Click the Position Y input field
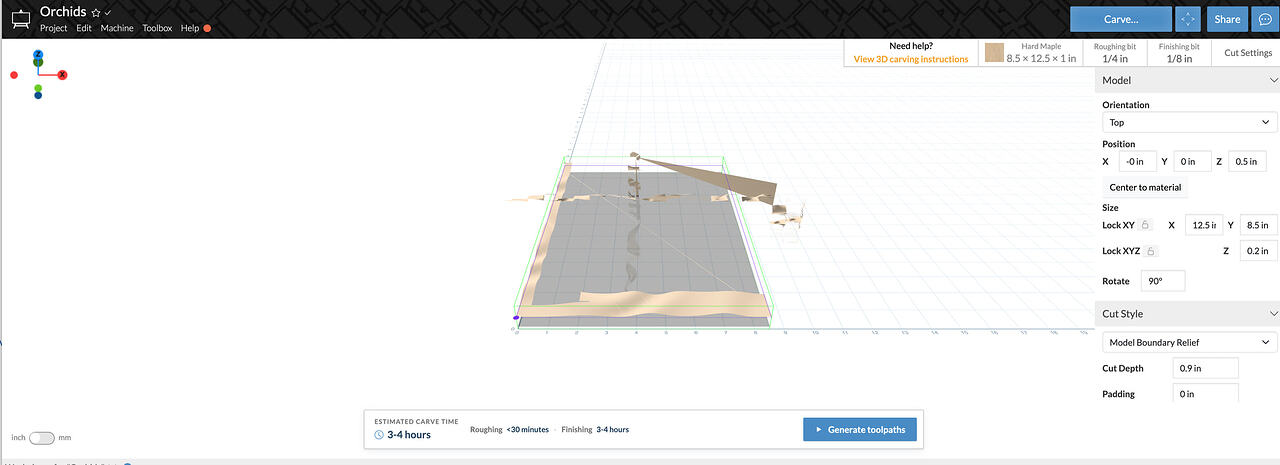The width and height of the screenshot is (1280, 465). 1190,161
